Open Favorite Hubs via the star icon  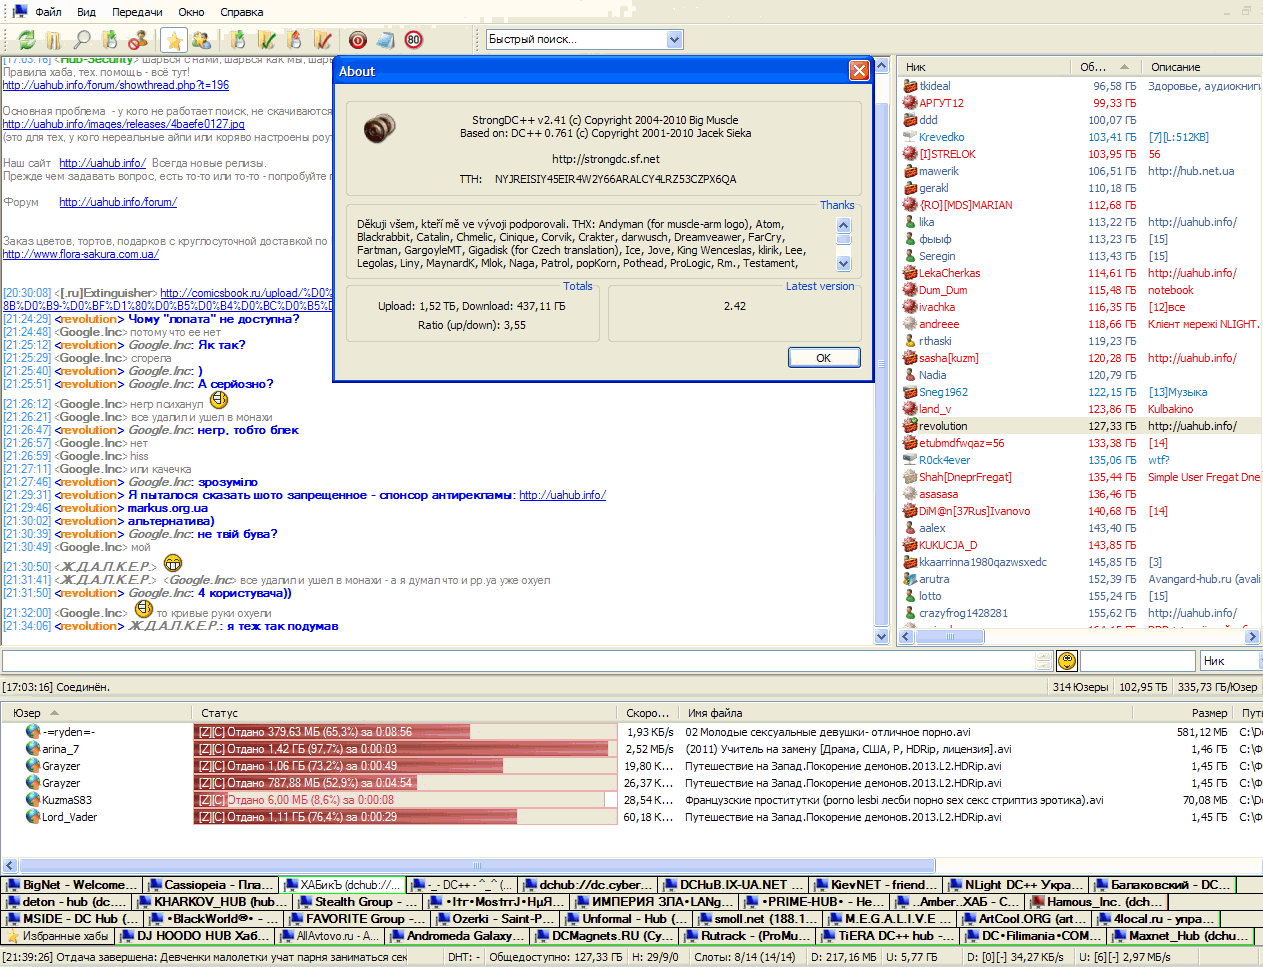pos(174,40)
